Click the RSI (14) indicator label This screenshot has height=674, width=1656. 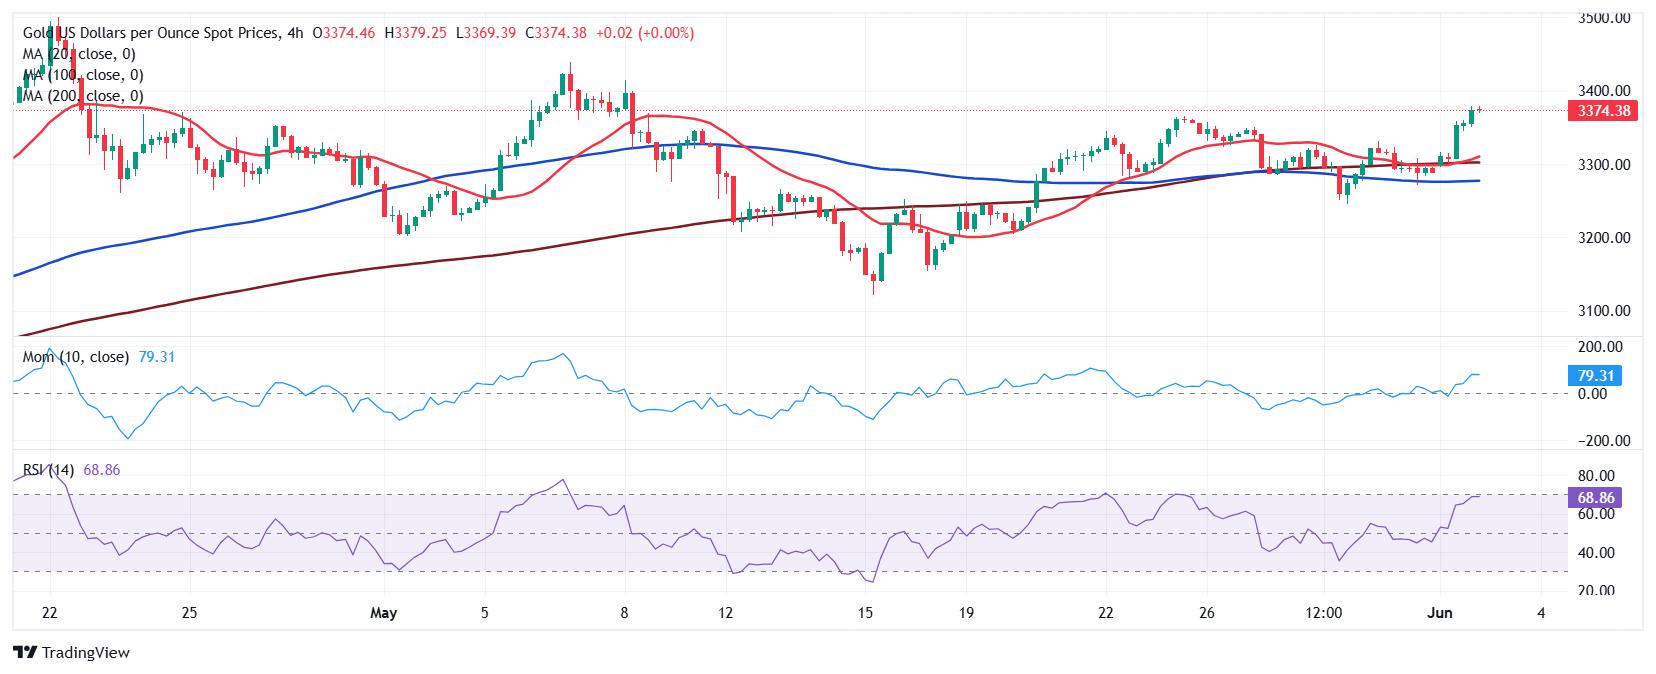pyautogui.click(x=48, y=469)
